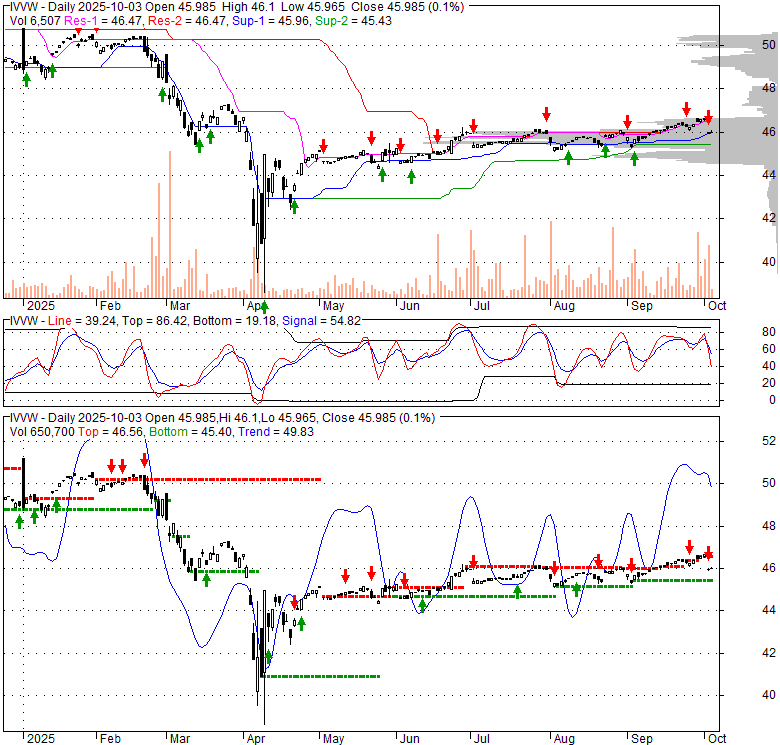Image resolution: width=780 pixels, height=745 pixels.
Task: Click the 'Bottom = 45.40' label in the bottom chart
Action: (x=191, y=432)
